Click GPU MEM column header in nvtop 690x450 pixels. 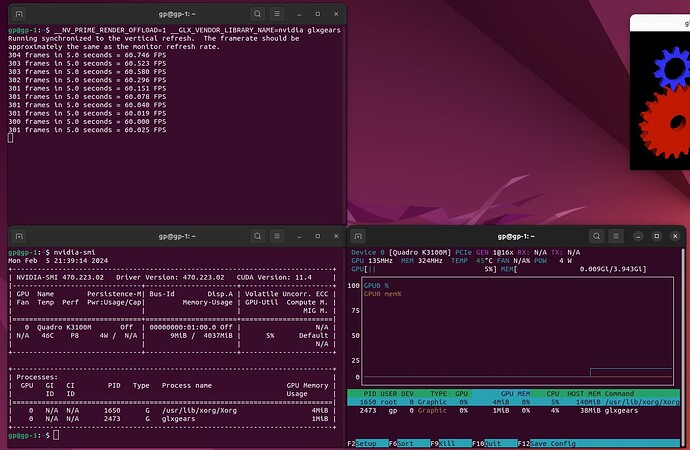point(515,394)
